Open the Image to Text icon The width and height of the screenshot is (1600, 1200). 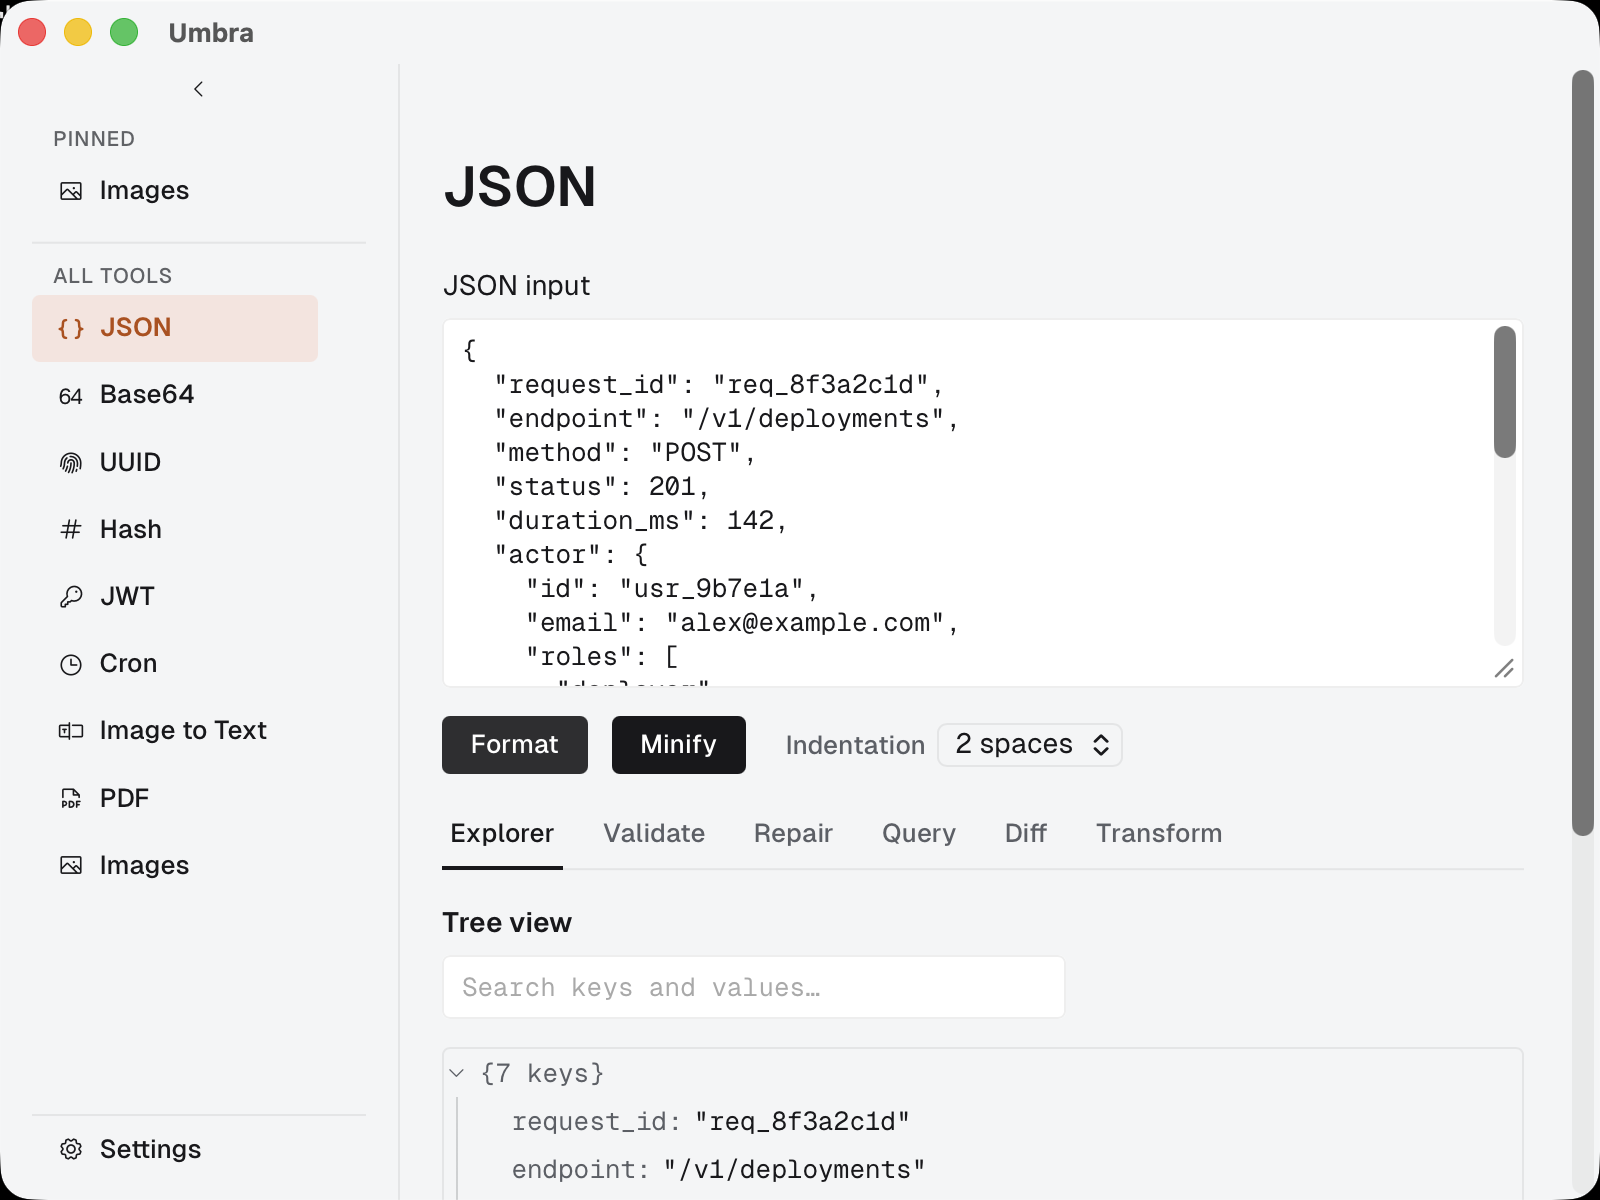[x=71, y=731]
